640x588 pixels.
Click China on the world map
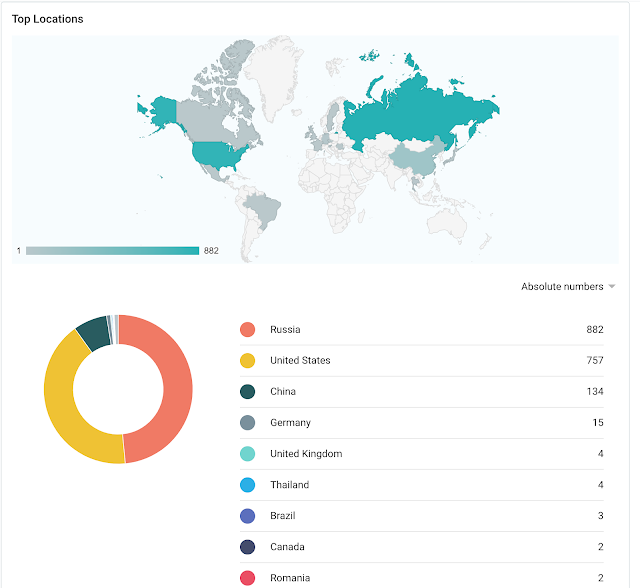(416, 159)
